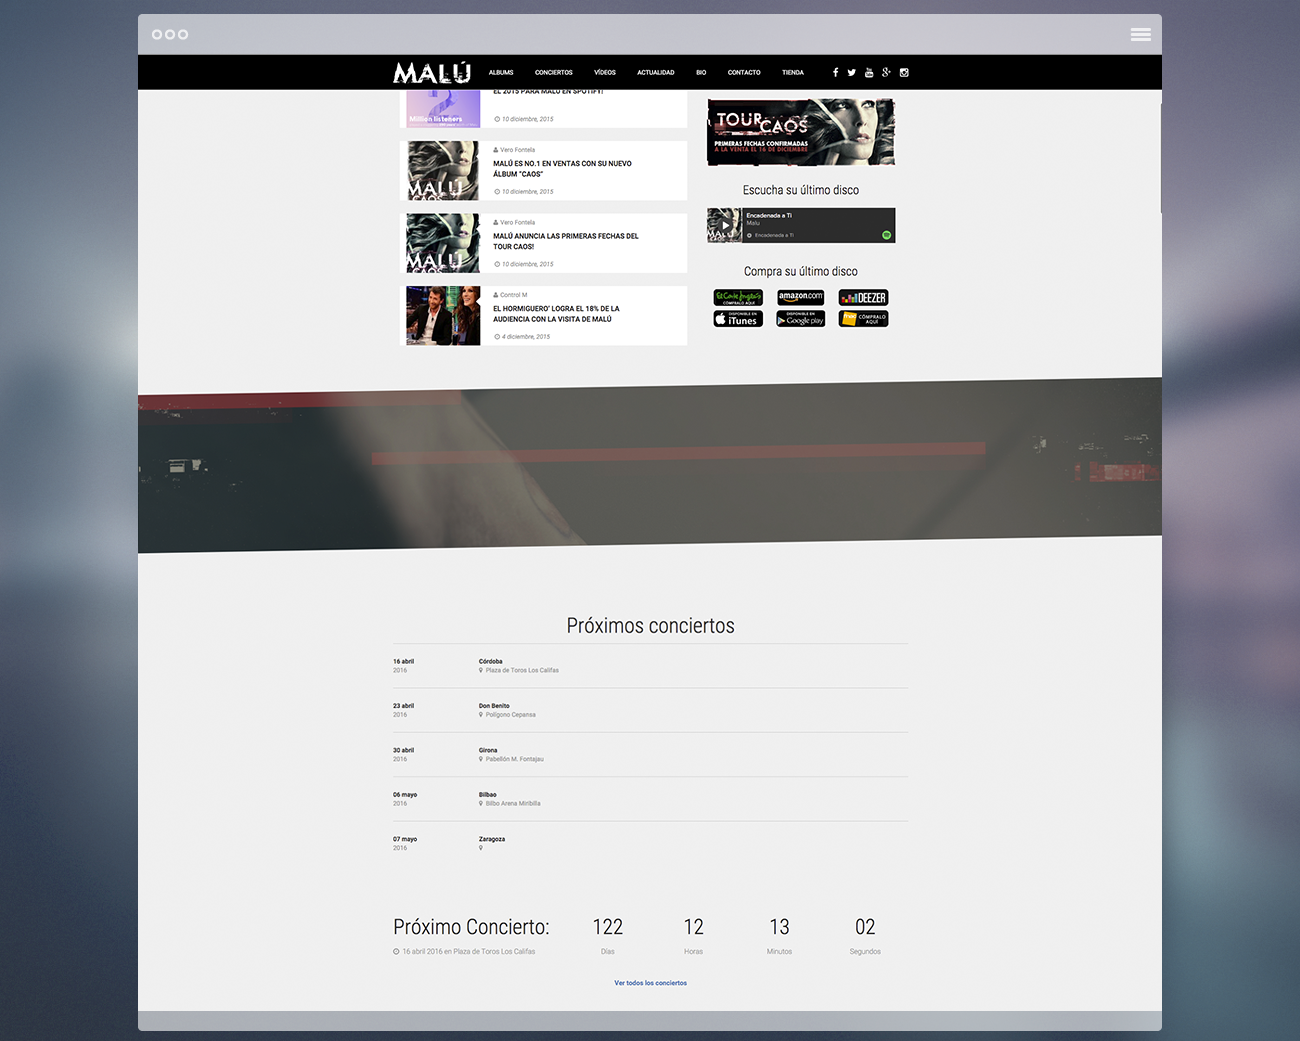
Task: Get album on Google Play badge
Action: click(801, 319)
